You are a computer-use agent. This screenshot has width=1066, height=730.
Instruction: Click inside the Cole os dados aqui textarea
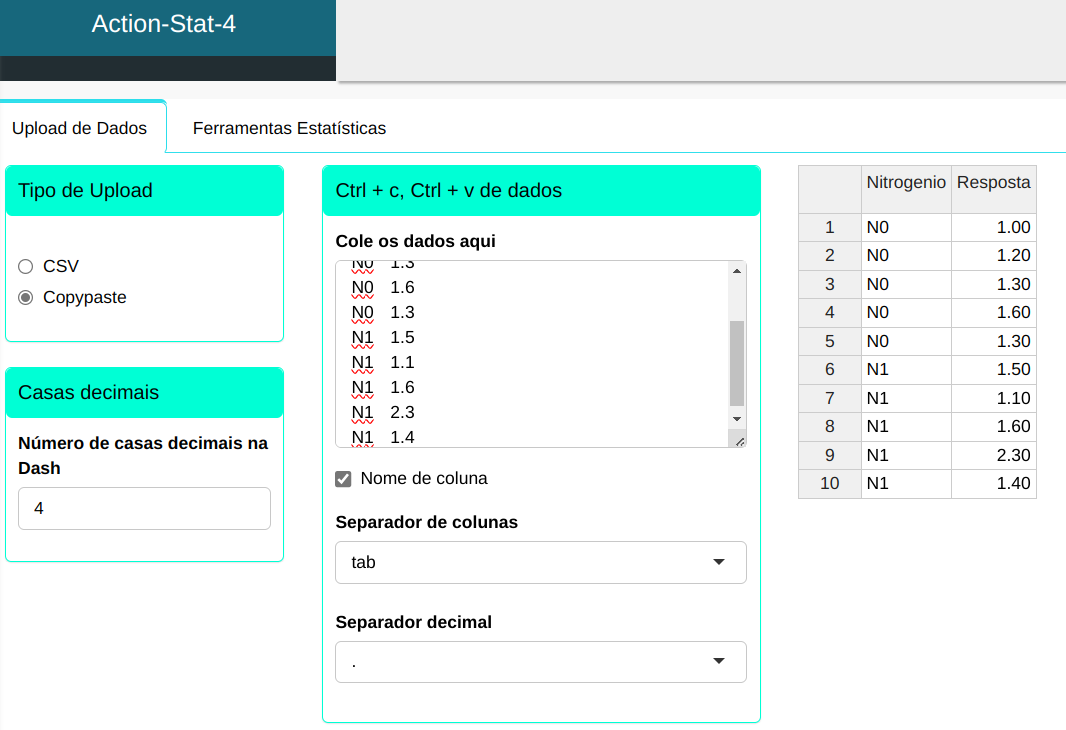[x=530, y=350]
